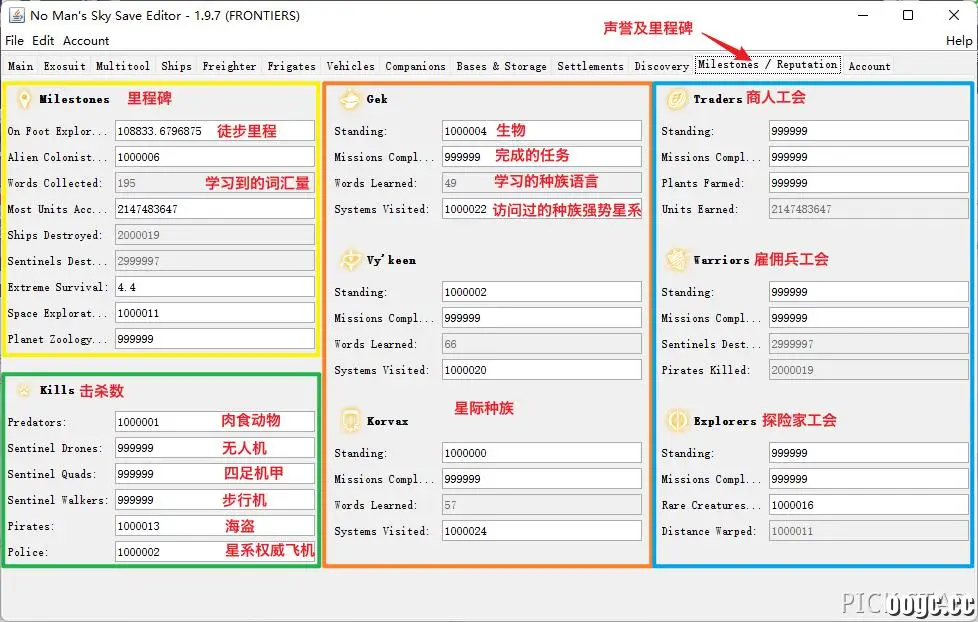Screen dimensions: 978x622
Task: Switch to the Bases & Storage tab
Action: [x=501, y=66]
